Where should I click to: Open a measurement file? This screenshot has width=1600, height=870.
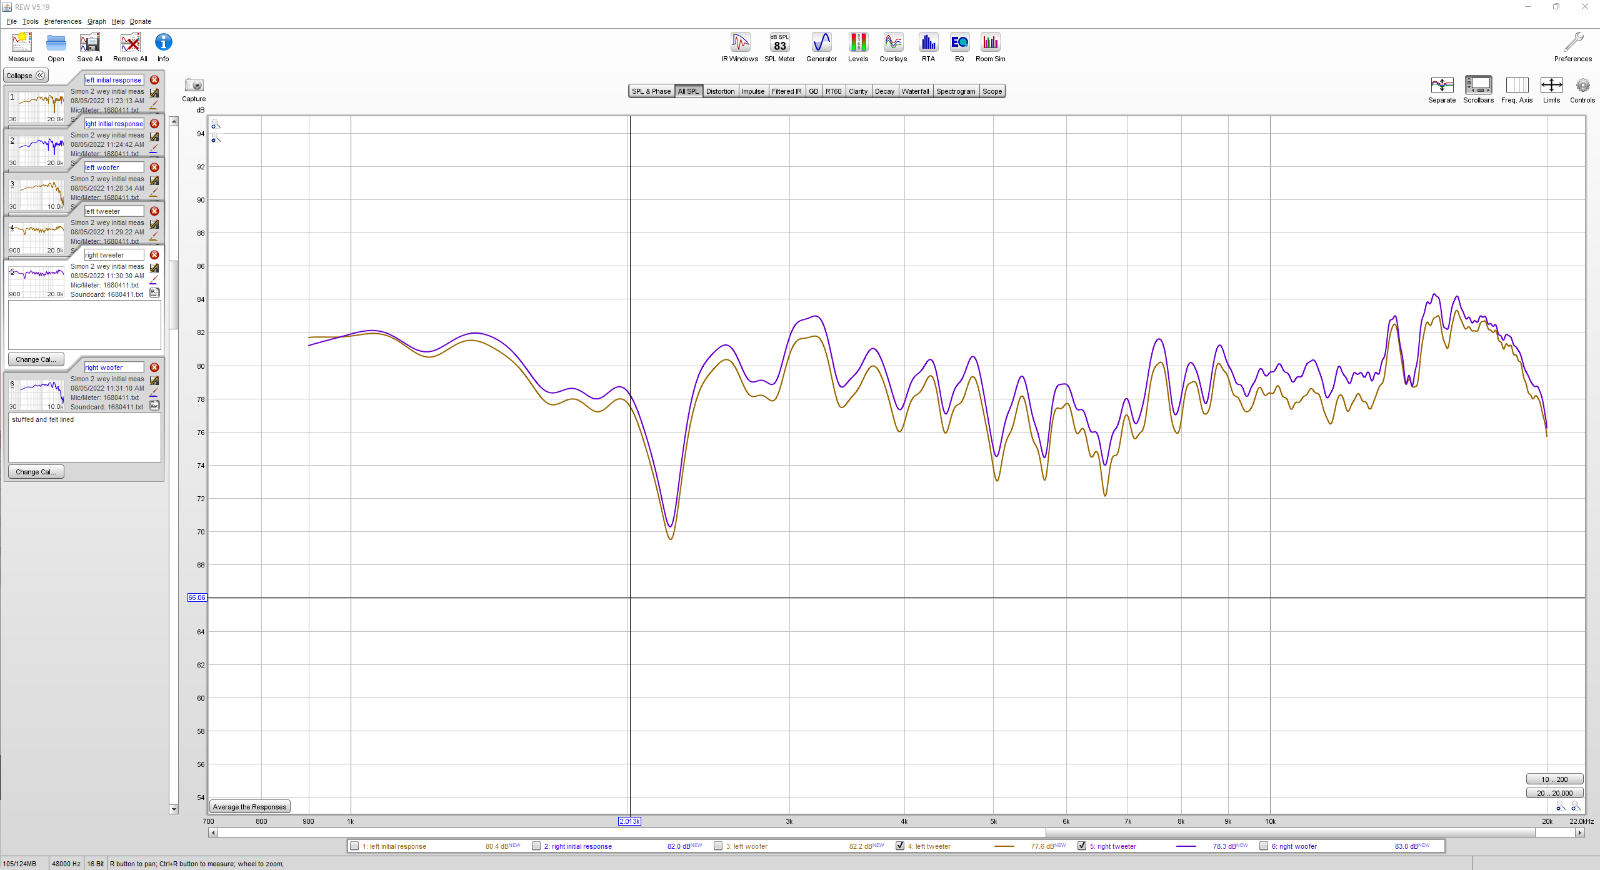point(56,46)
